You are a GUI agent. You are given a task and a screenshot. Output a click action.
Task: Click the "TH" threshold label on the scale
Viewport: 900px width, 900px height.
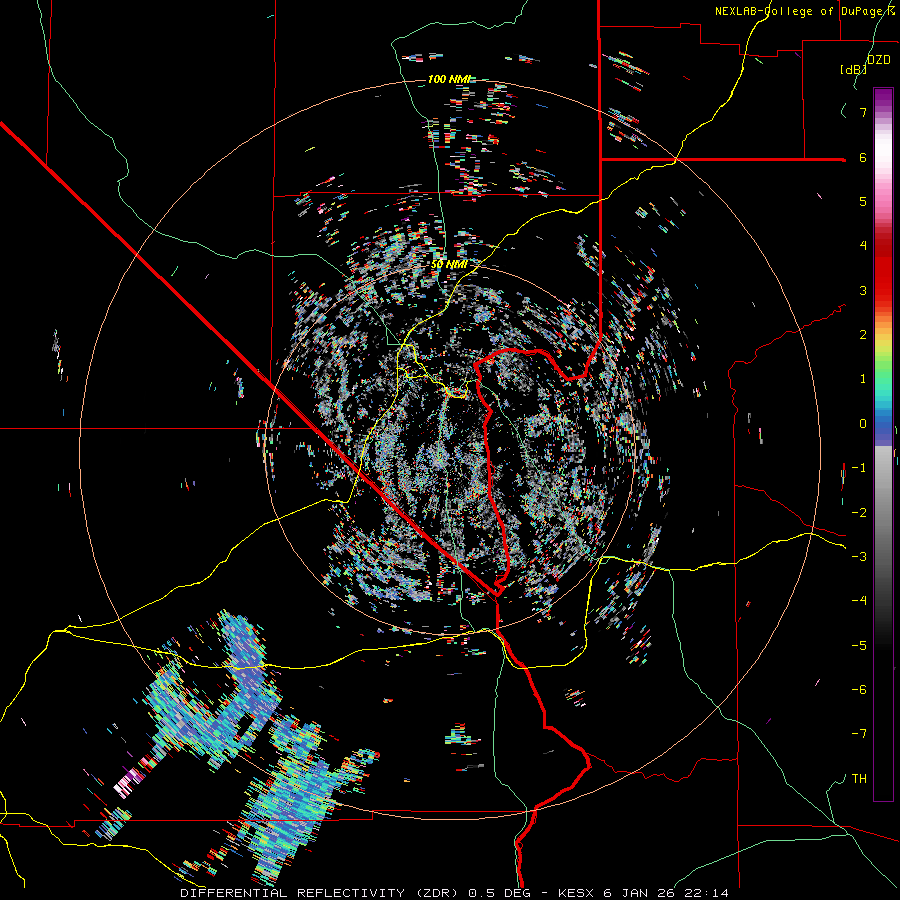(859, 779)
